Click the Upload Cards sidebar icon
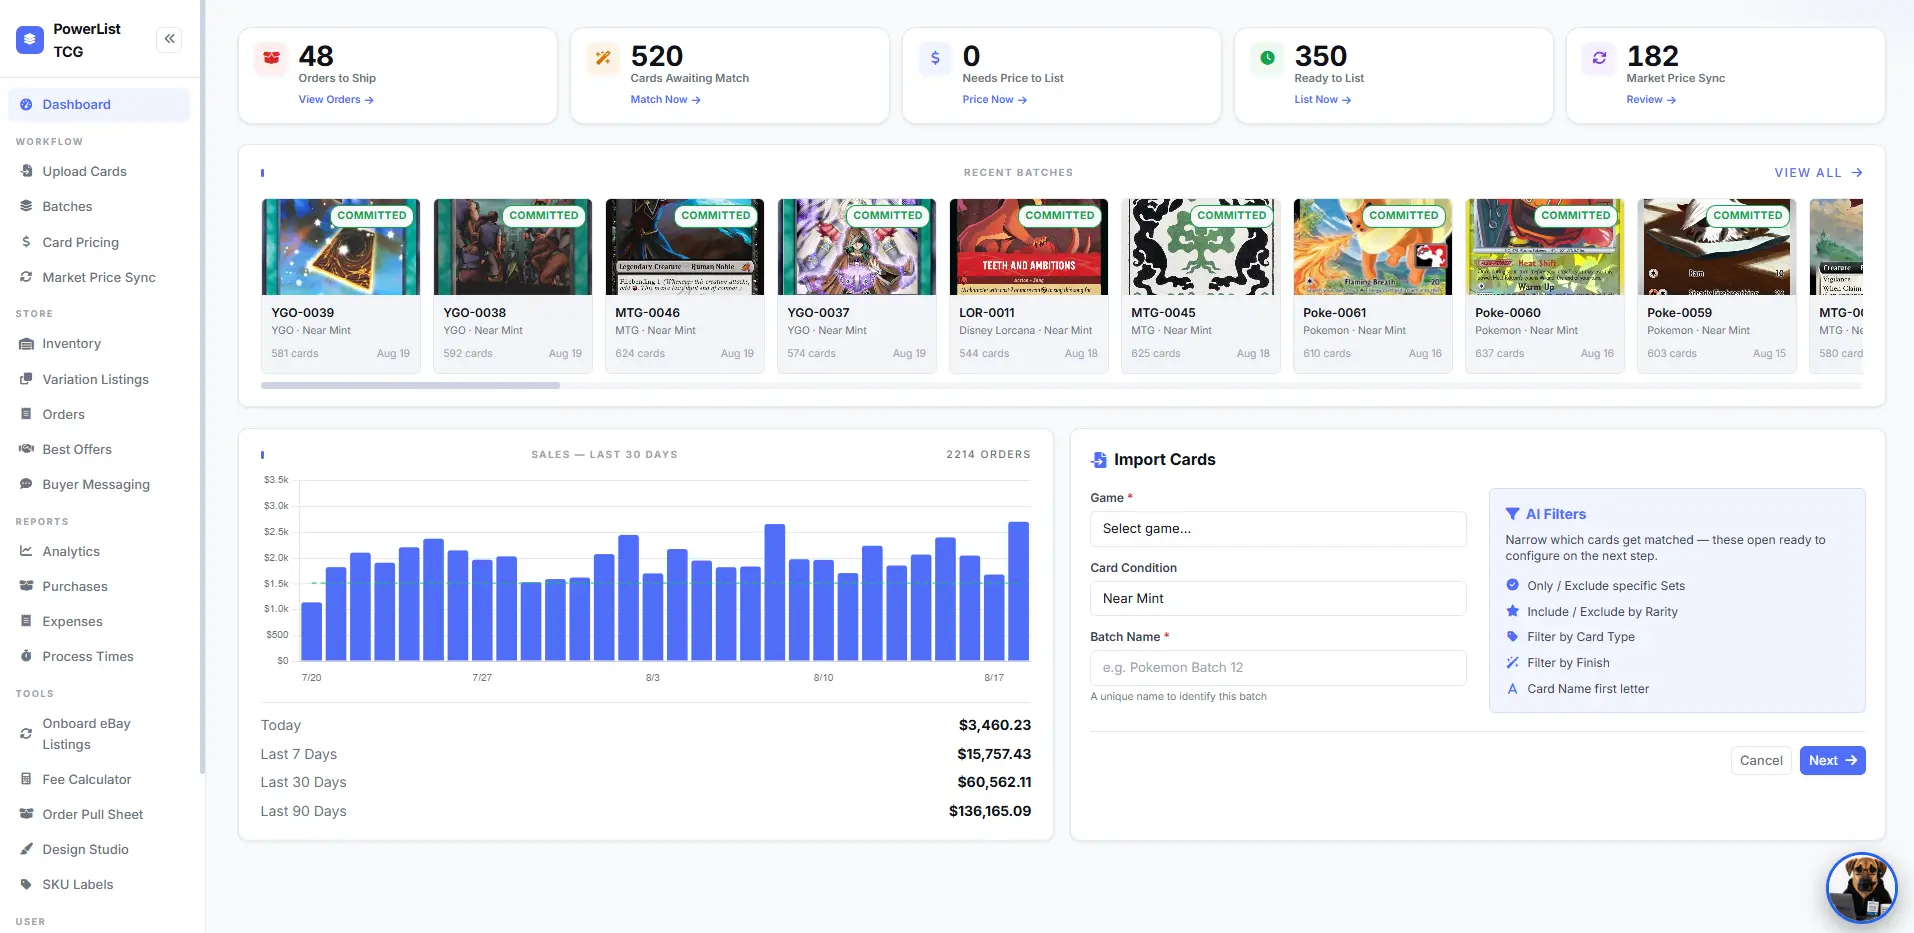 (26, 171)
